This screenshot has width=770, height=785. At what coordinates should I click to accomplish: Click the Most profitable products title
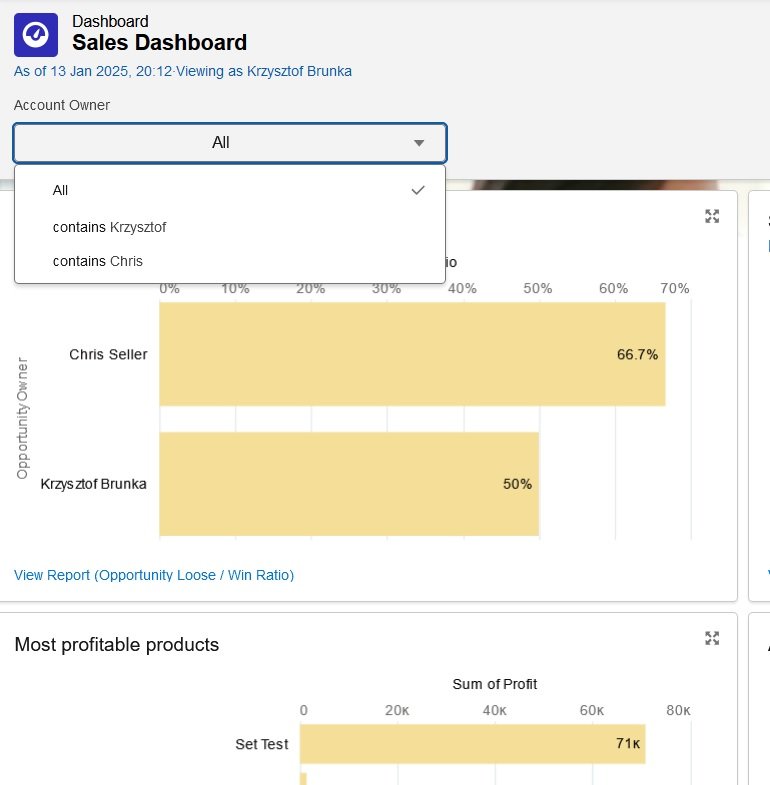click(x=117, y=645)
